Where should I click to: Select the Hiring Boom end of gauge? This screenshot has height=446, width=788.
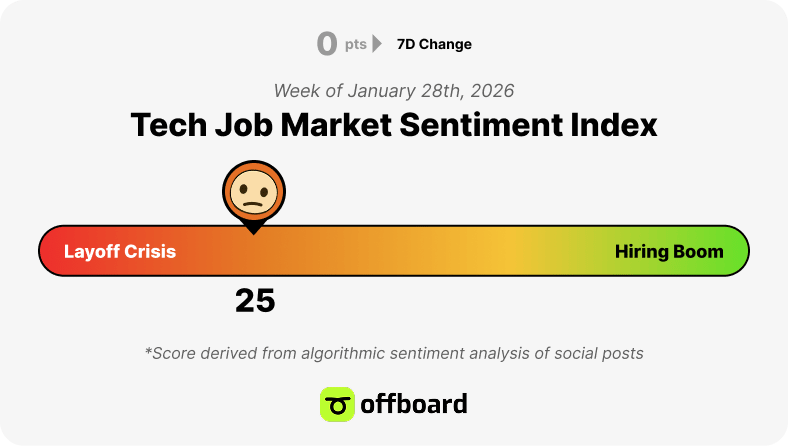669,251
